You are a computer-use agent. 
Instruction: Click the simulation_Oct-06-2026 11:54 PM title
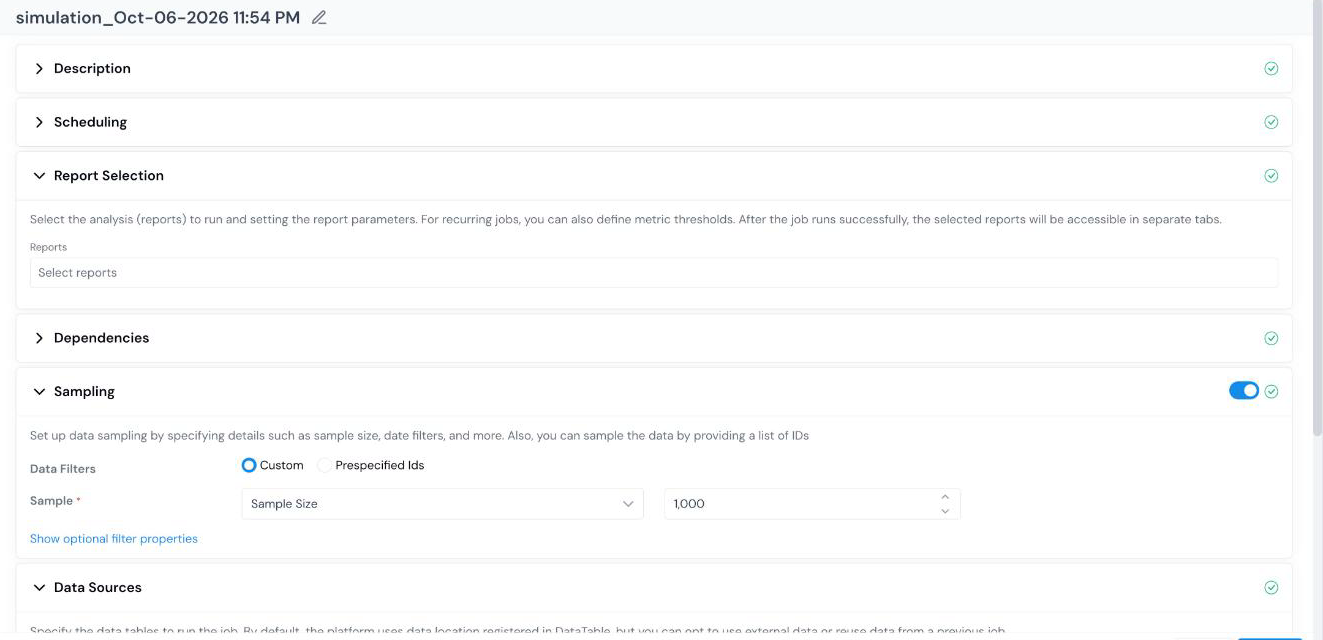click(x=158, y=18)
